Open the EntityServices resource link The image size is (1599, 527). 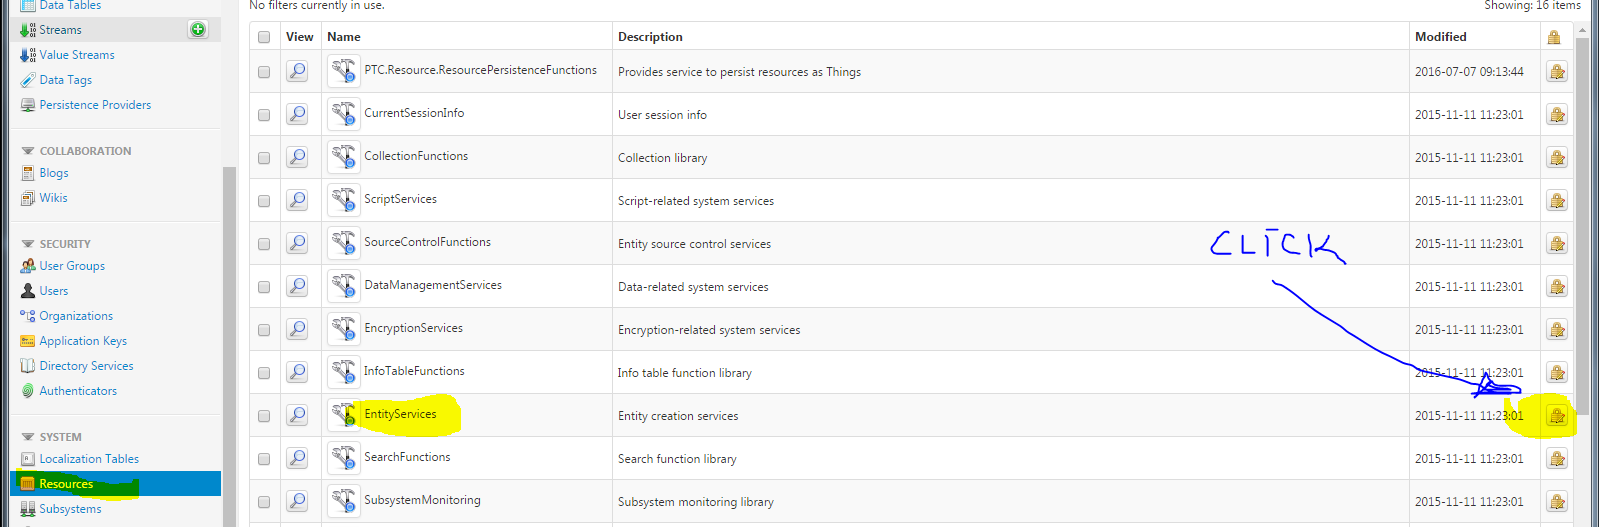click(400, 414)
